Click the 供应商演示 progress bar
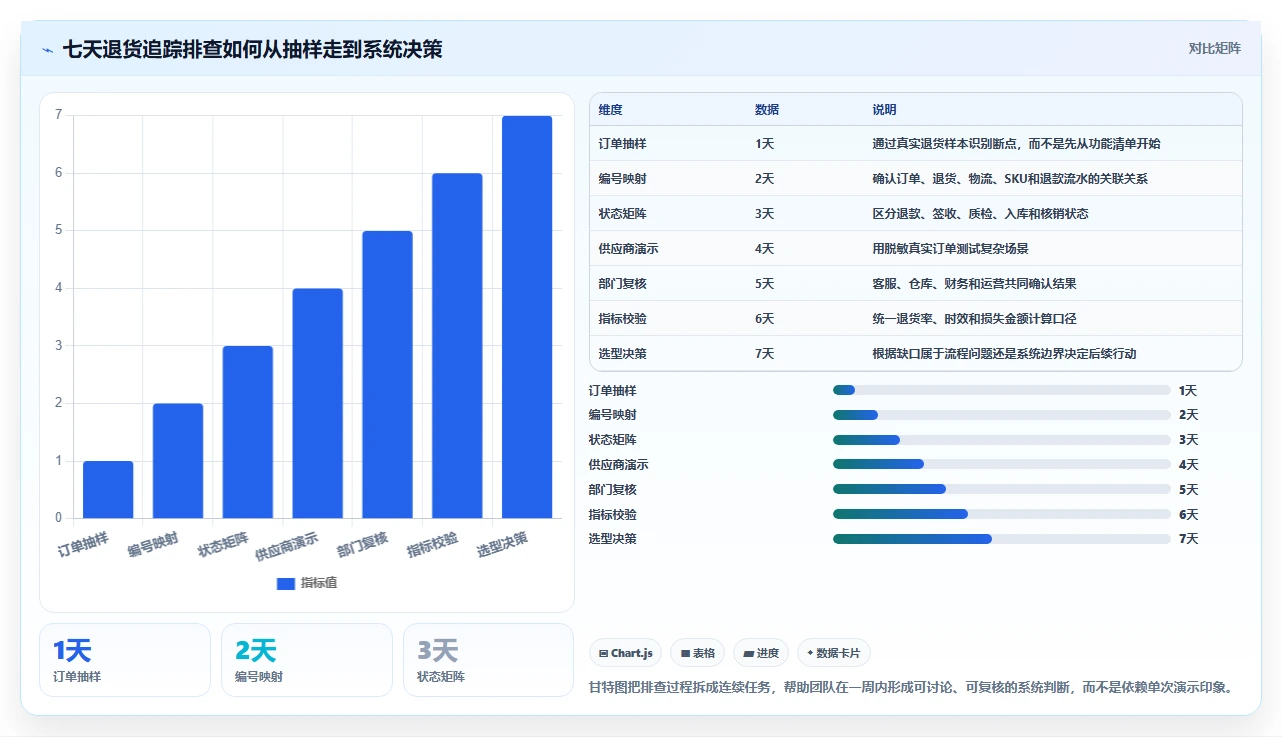The height and width of the screenshot is (737, 1282). click(x=1001, y=464)
